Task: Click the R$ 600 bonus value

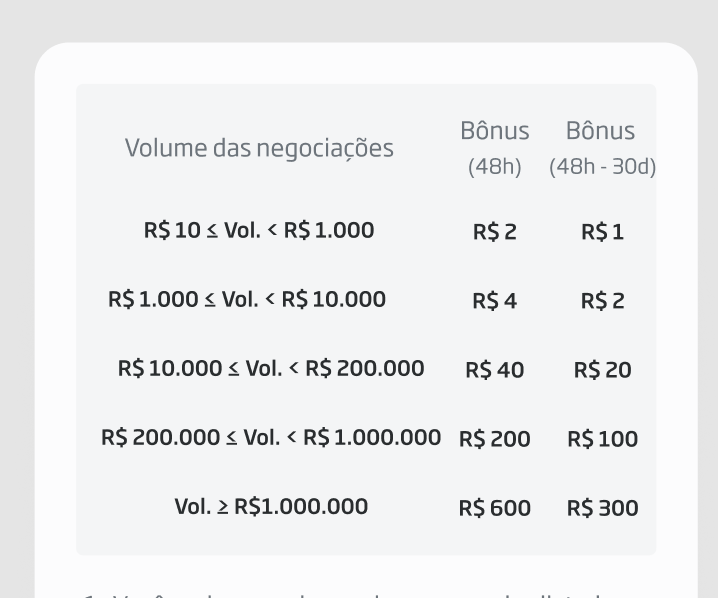Action: [495, 508]
